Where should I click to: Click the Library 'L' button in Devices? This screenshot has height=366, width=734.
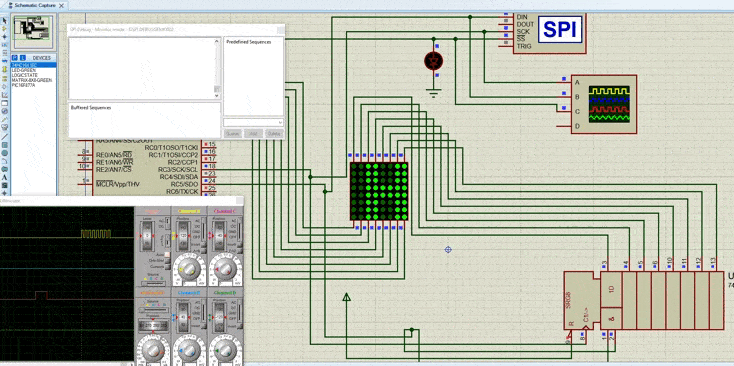click(x=22, y=58)
